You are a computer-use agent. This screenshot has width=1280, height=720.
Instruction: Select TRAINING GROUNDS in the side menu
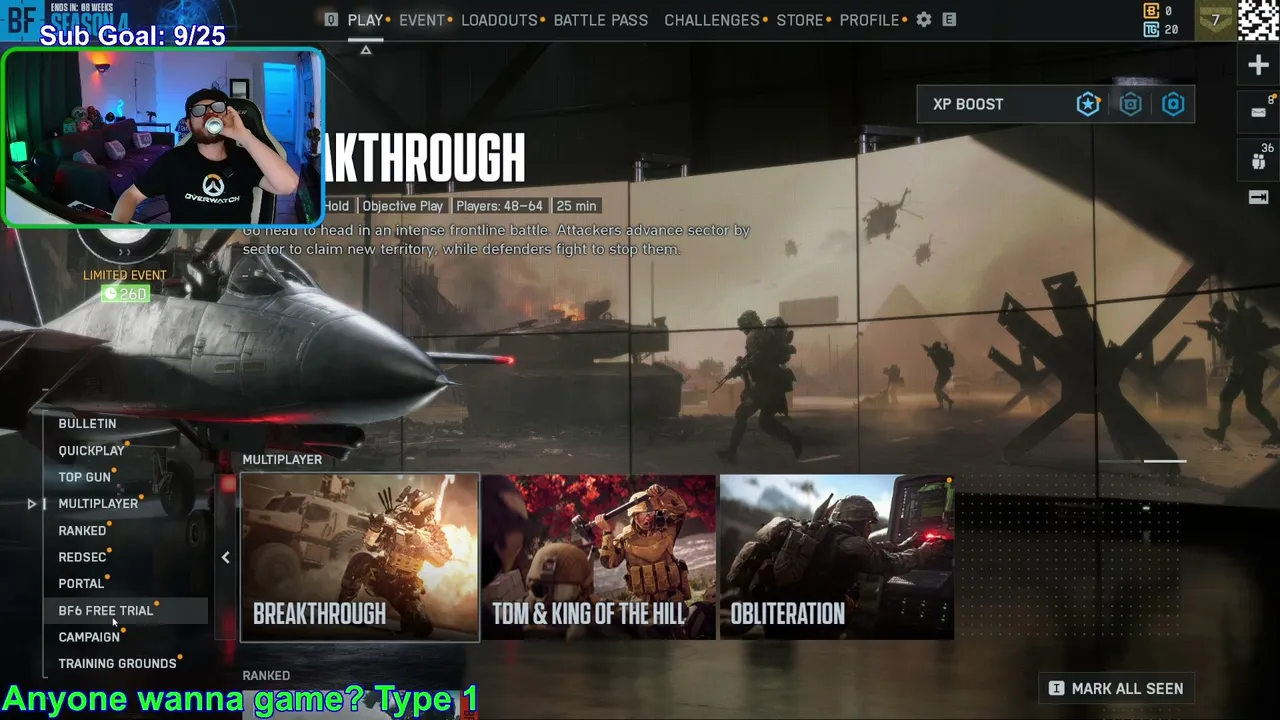[x=117, y=664]
